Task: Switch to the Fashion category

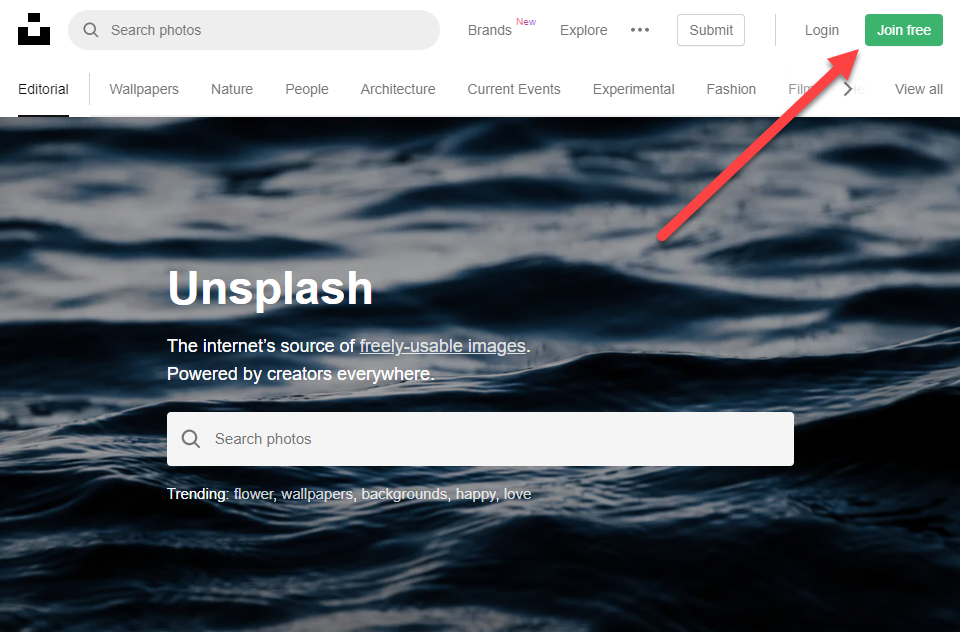Action: (731, 89)
